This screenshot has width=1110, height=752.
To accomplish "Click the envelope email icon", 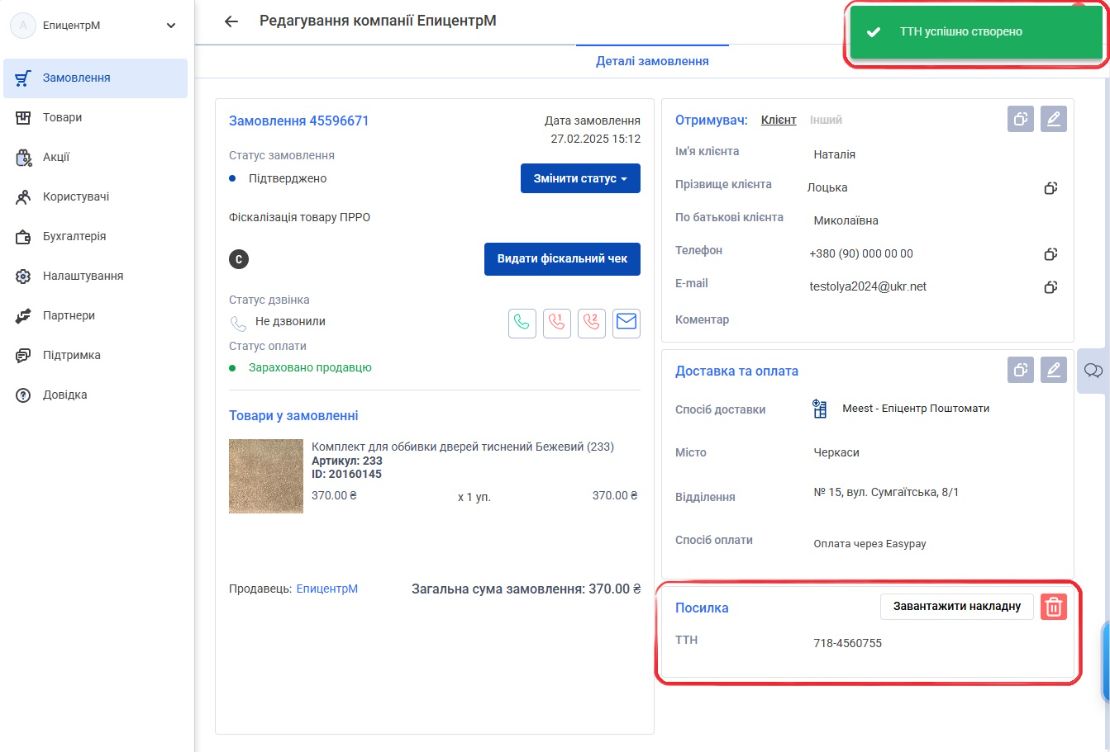I will pyautogui.click(x=626, y=323).
